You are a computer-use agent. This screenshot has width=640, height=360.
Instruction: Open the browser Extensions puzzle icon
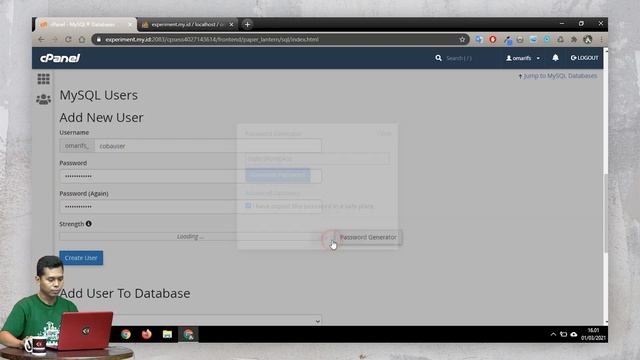574,40
